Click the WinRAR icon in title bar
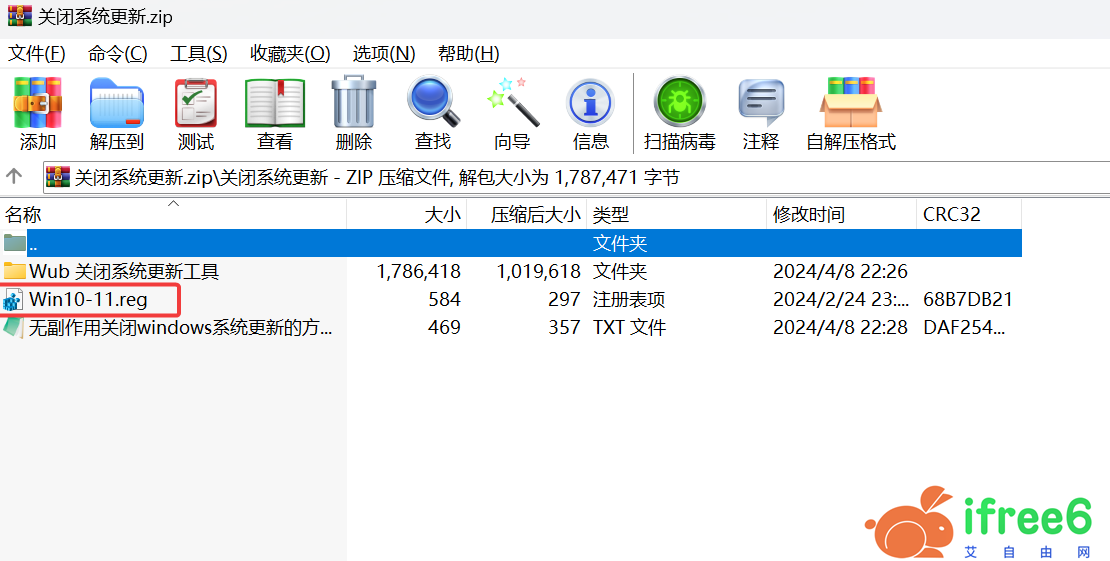Image resolution: width=1110 pixels, height=561 pixels. tap(19, 15)
